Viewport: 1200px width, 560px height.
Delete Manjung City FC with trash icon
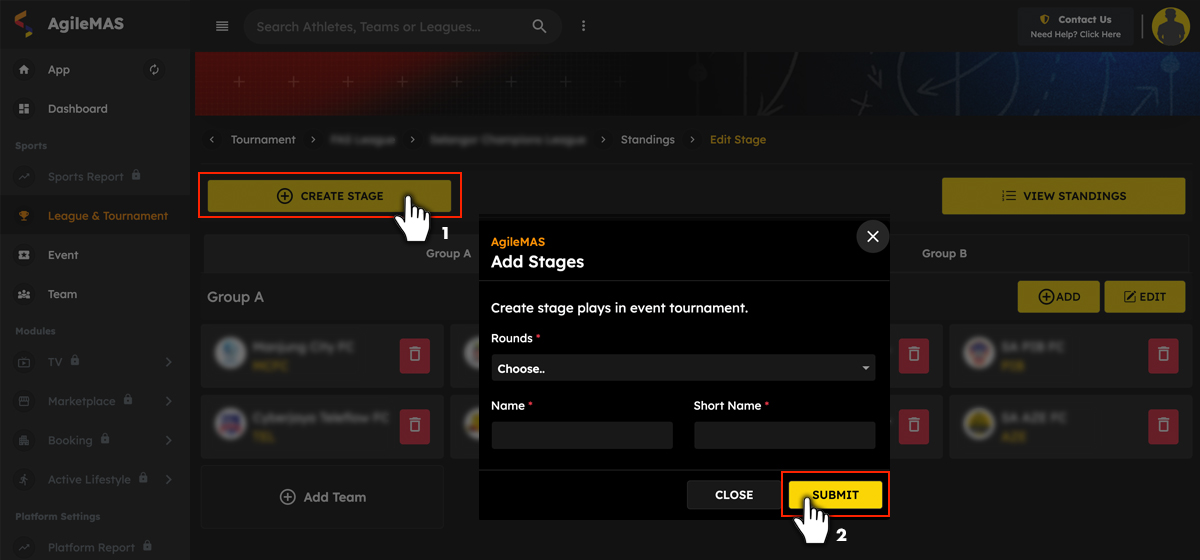pyautogui.click(x=415, y=355)
